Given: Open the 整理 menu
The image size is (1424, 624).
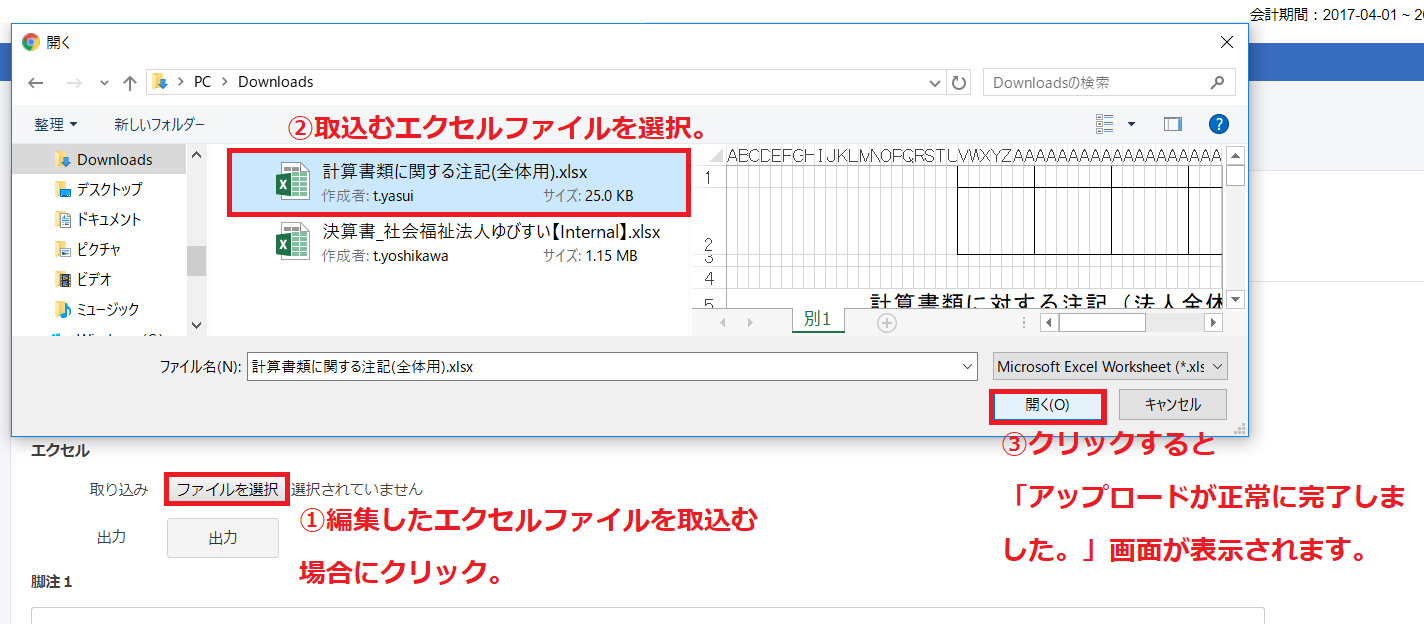Looking at the screenshot, I should coord(56,124).
